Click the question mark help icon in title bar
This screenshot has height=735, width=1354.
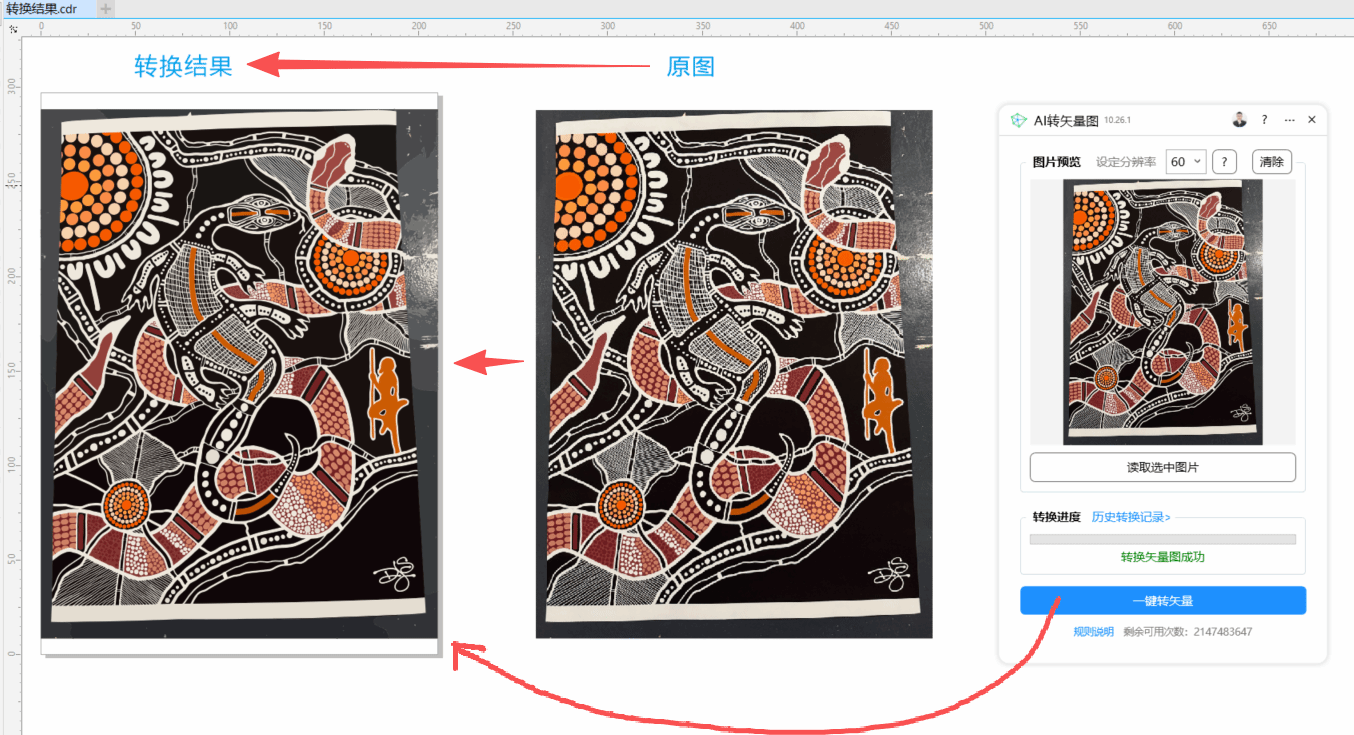pos(1264,120)
